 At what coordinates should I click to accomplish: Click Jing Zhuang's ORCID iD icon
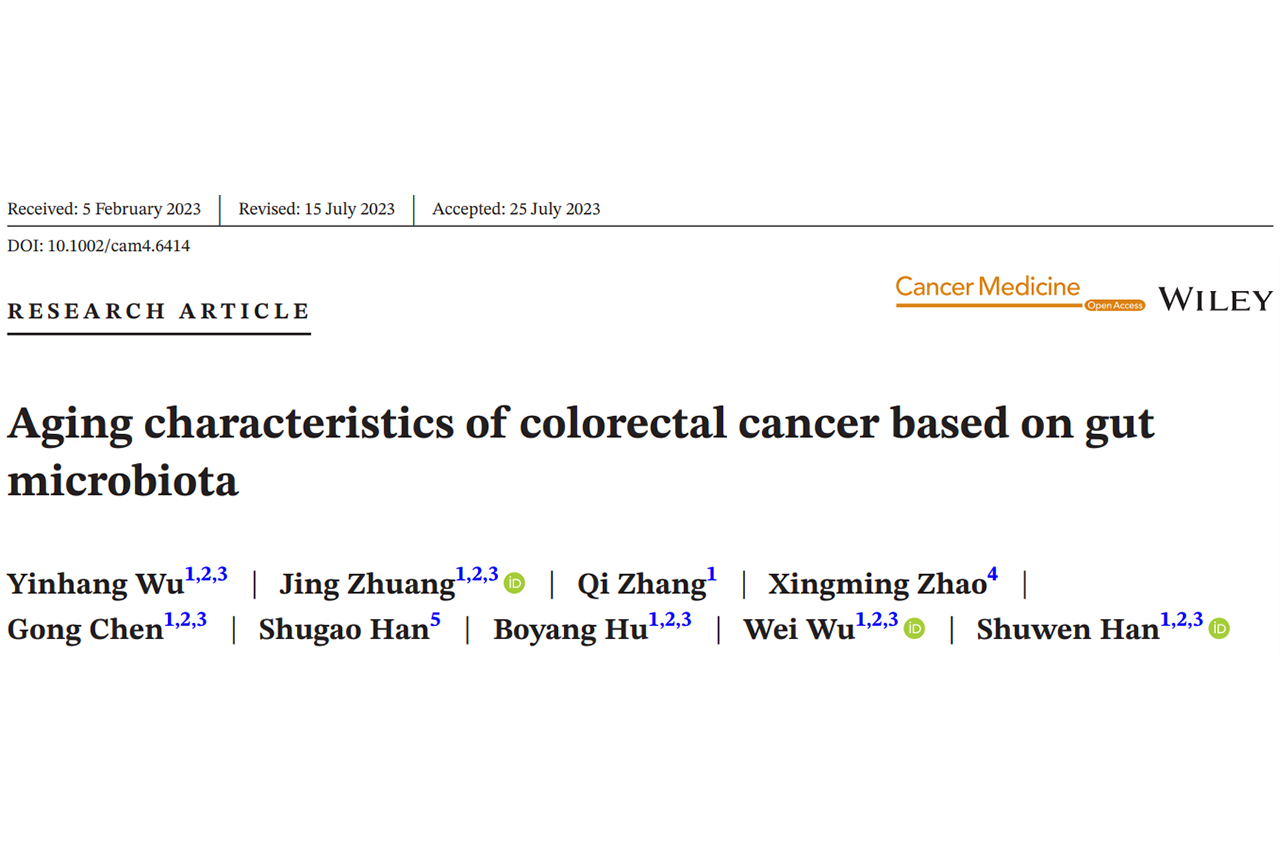514,583
